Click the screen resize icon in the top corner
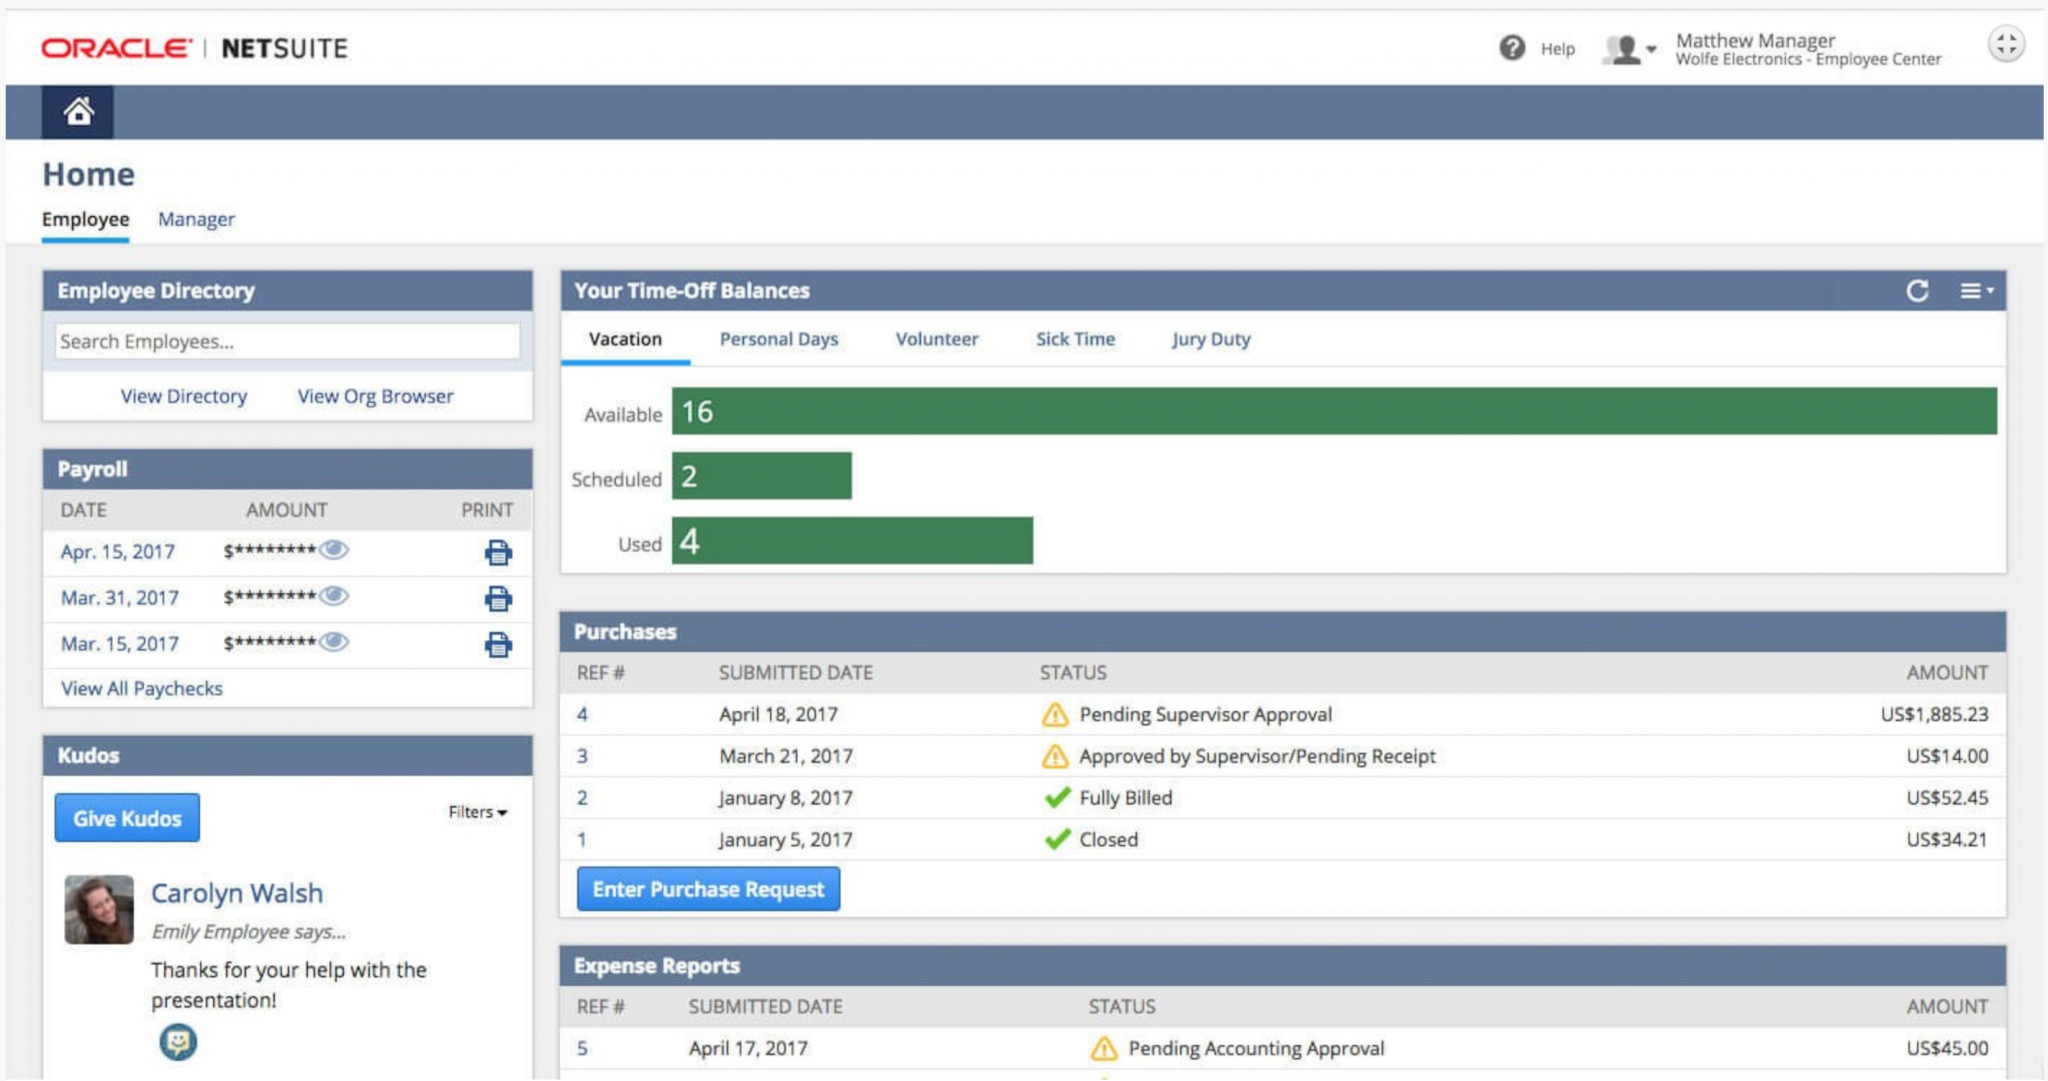 [2005, 44]
